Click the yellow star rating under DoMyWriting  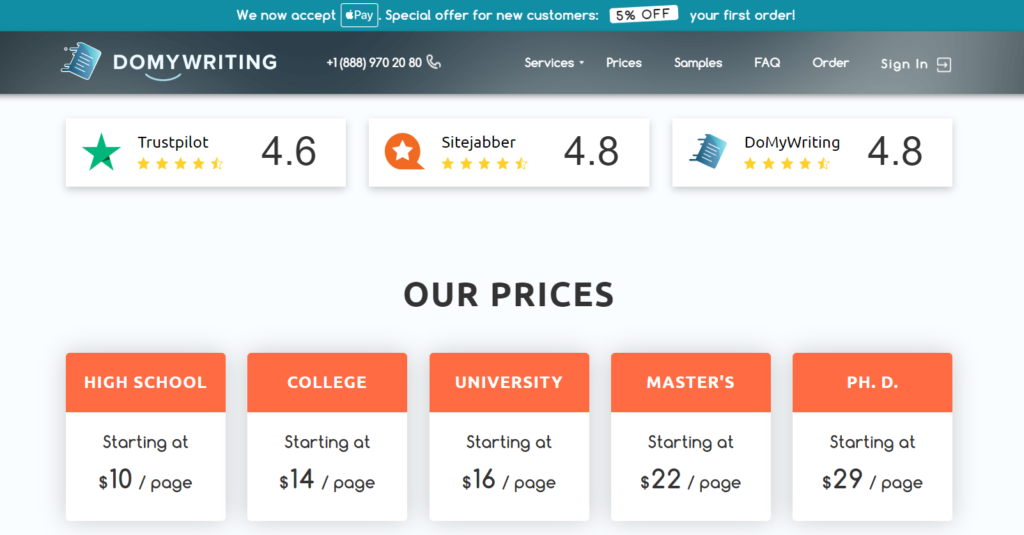(787, 163)
